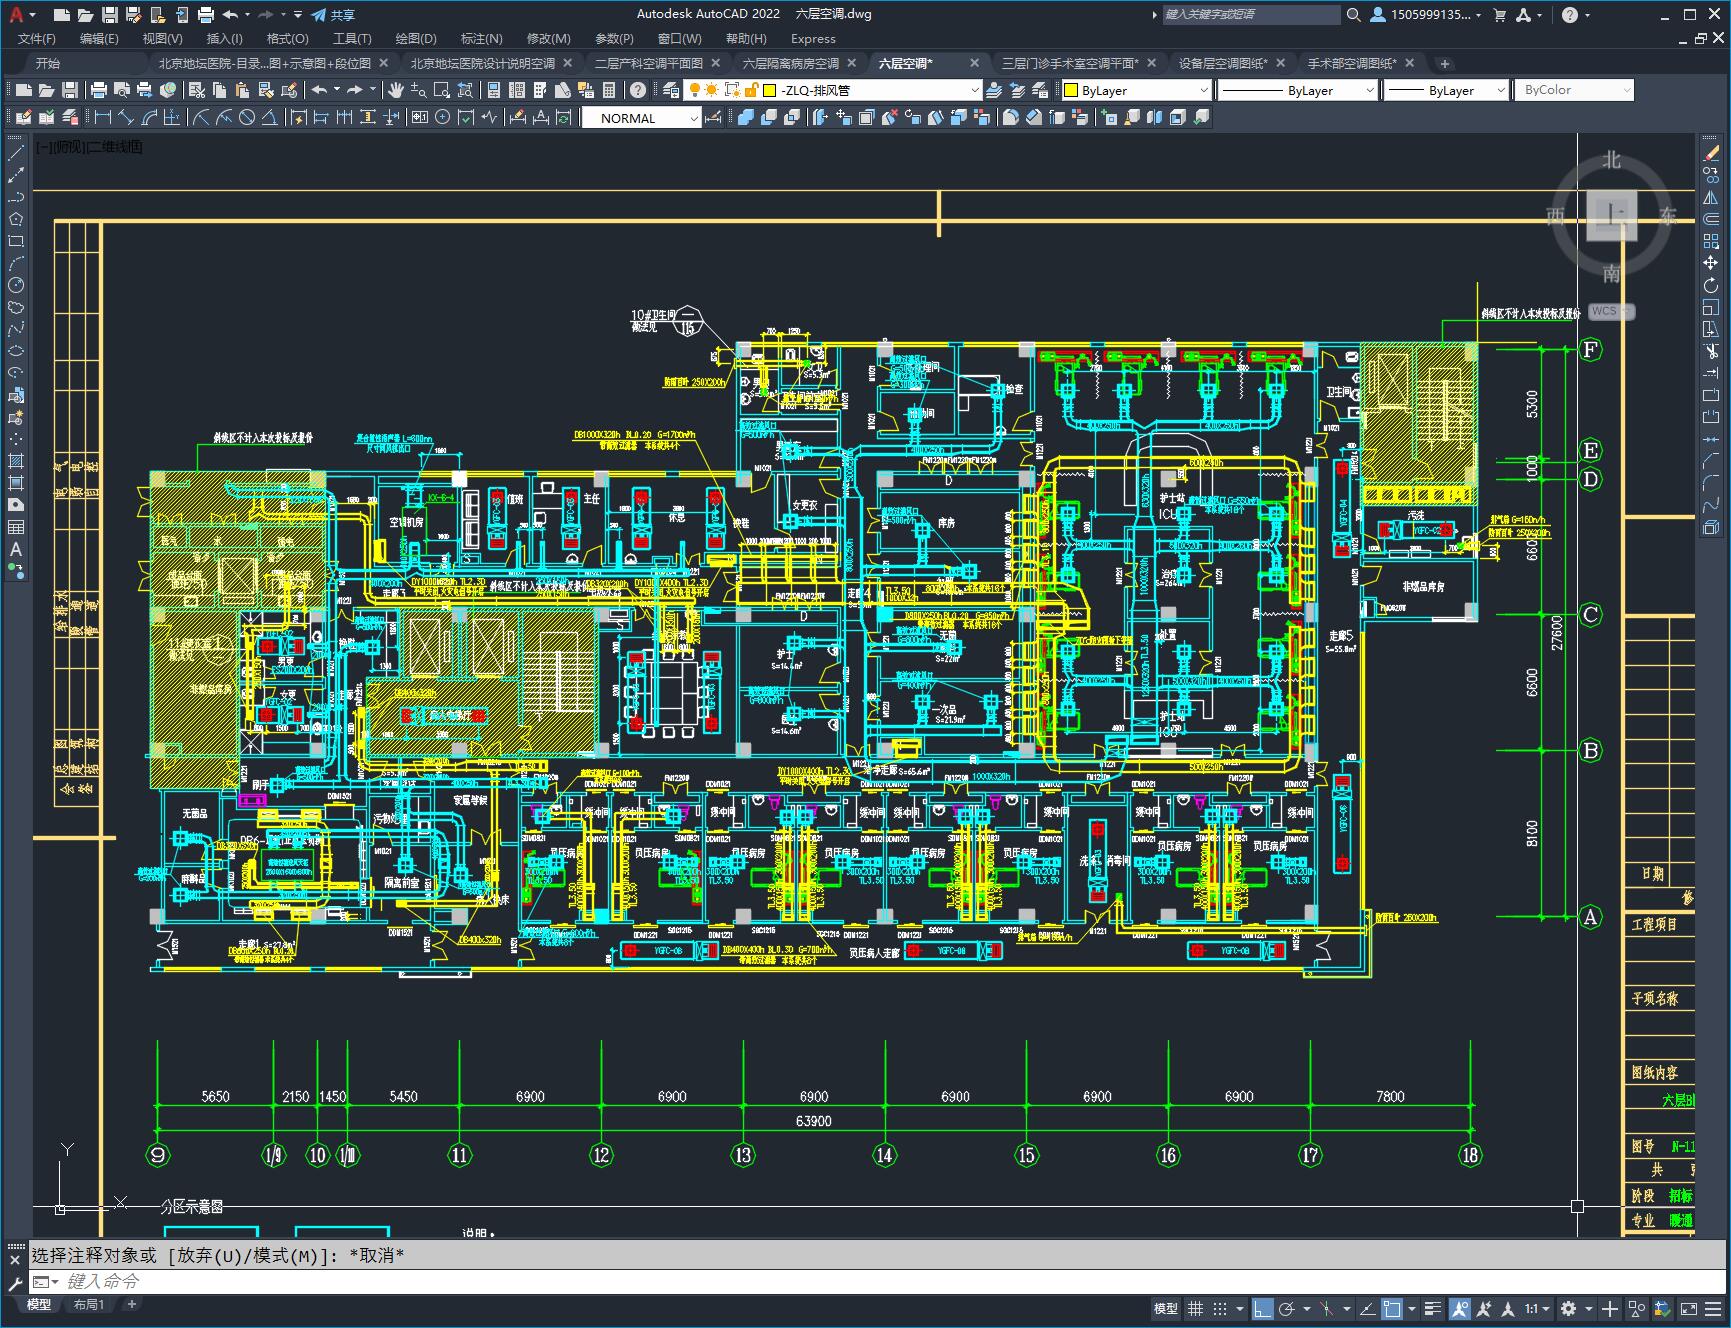Click the Pan hand tool icon
This screenshot has height=1328, width=1731.
396,90
